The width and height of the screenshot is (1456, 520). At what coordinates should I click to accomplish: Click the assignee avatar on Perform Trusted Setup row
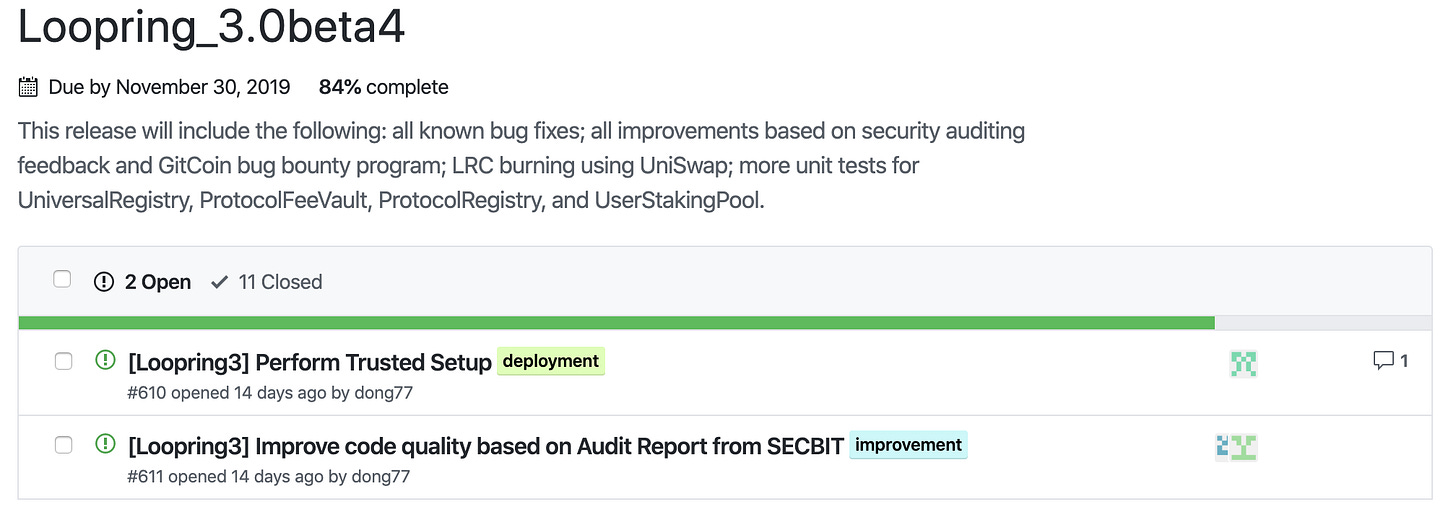point(1243,363)
